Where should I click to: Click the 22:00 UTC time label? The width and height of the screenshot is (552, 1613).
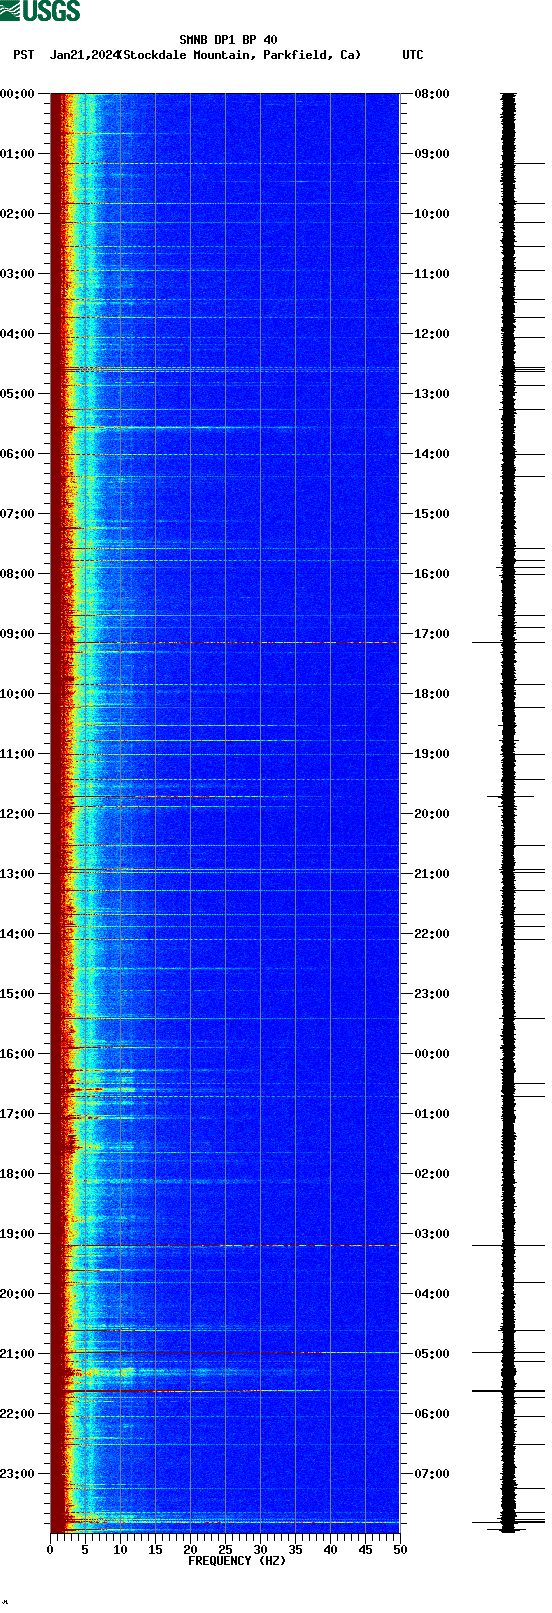pyautogui.click(x=432, y=934)
